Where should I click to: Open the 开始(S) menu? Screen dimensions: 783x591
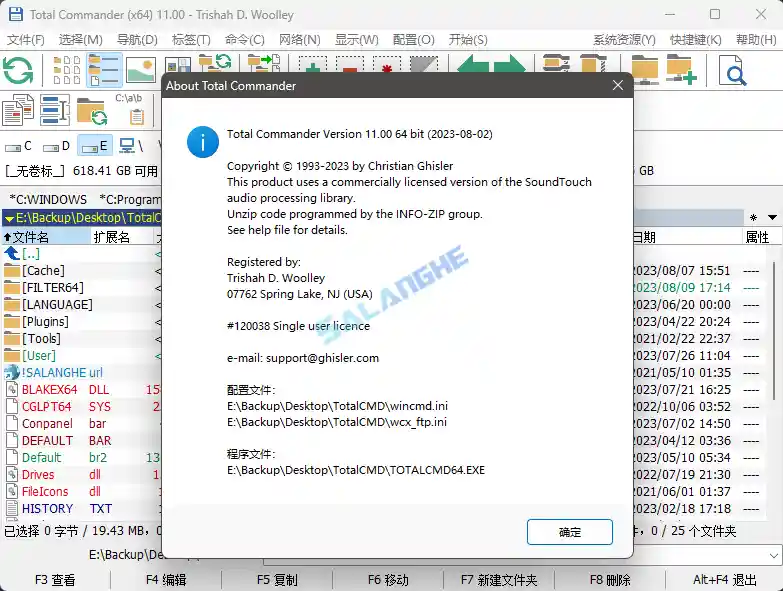(x=468, y=39)
